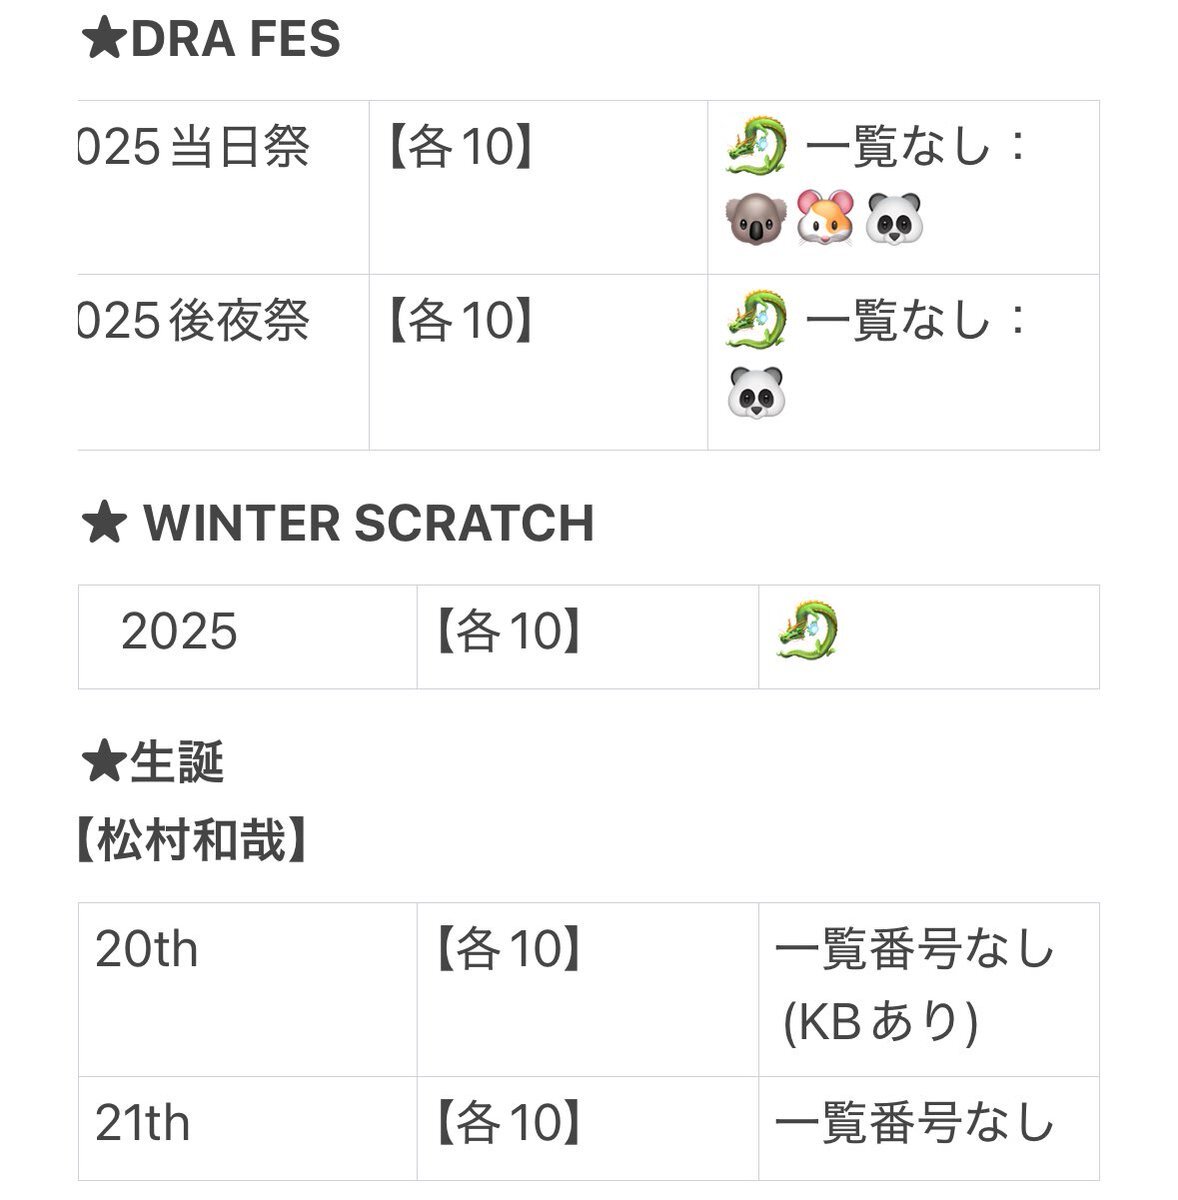
Task: Click the dragon emoji in 後夜祭 row
Action: (756, 321)
